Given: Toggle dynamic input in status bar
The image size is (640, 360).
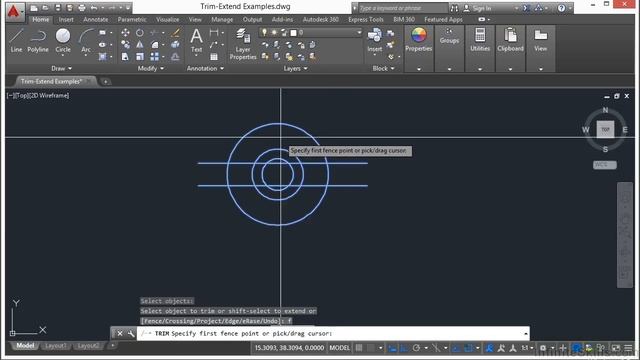Looking at the screenshot, I should pos(392,348).
